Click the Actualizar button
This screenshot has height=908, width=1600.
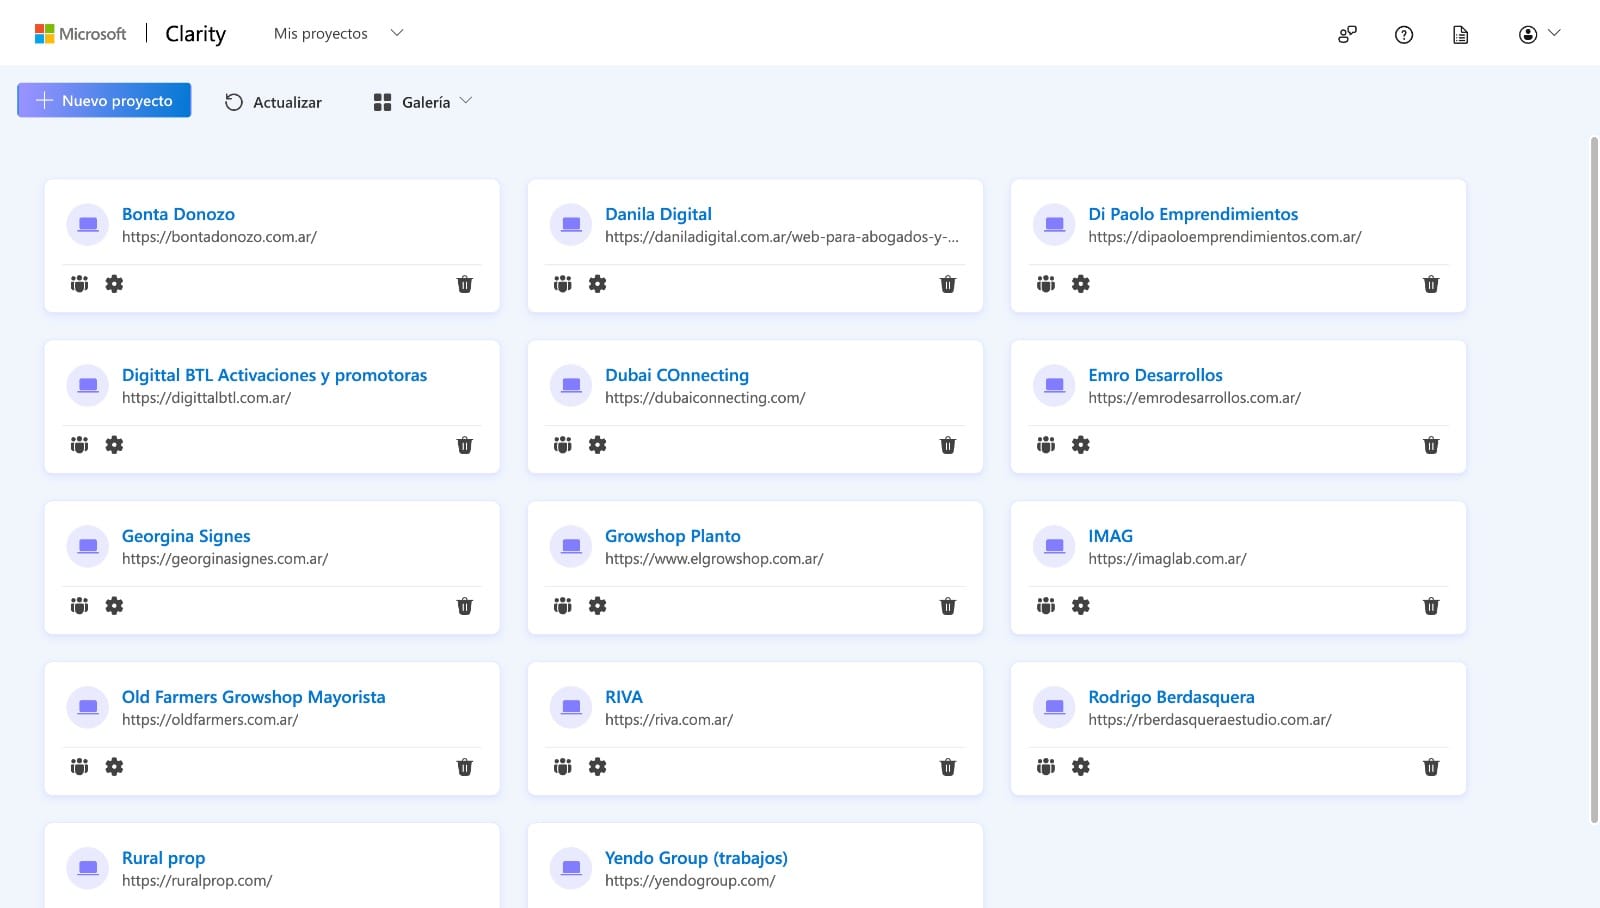(x=273, y=101)
